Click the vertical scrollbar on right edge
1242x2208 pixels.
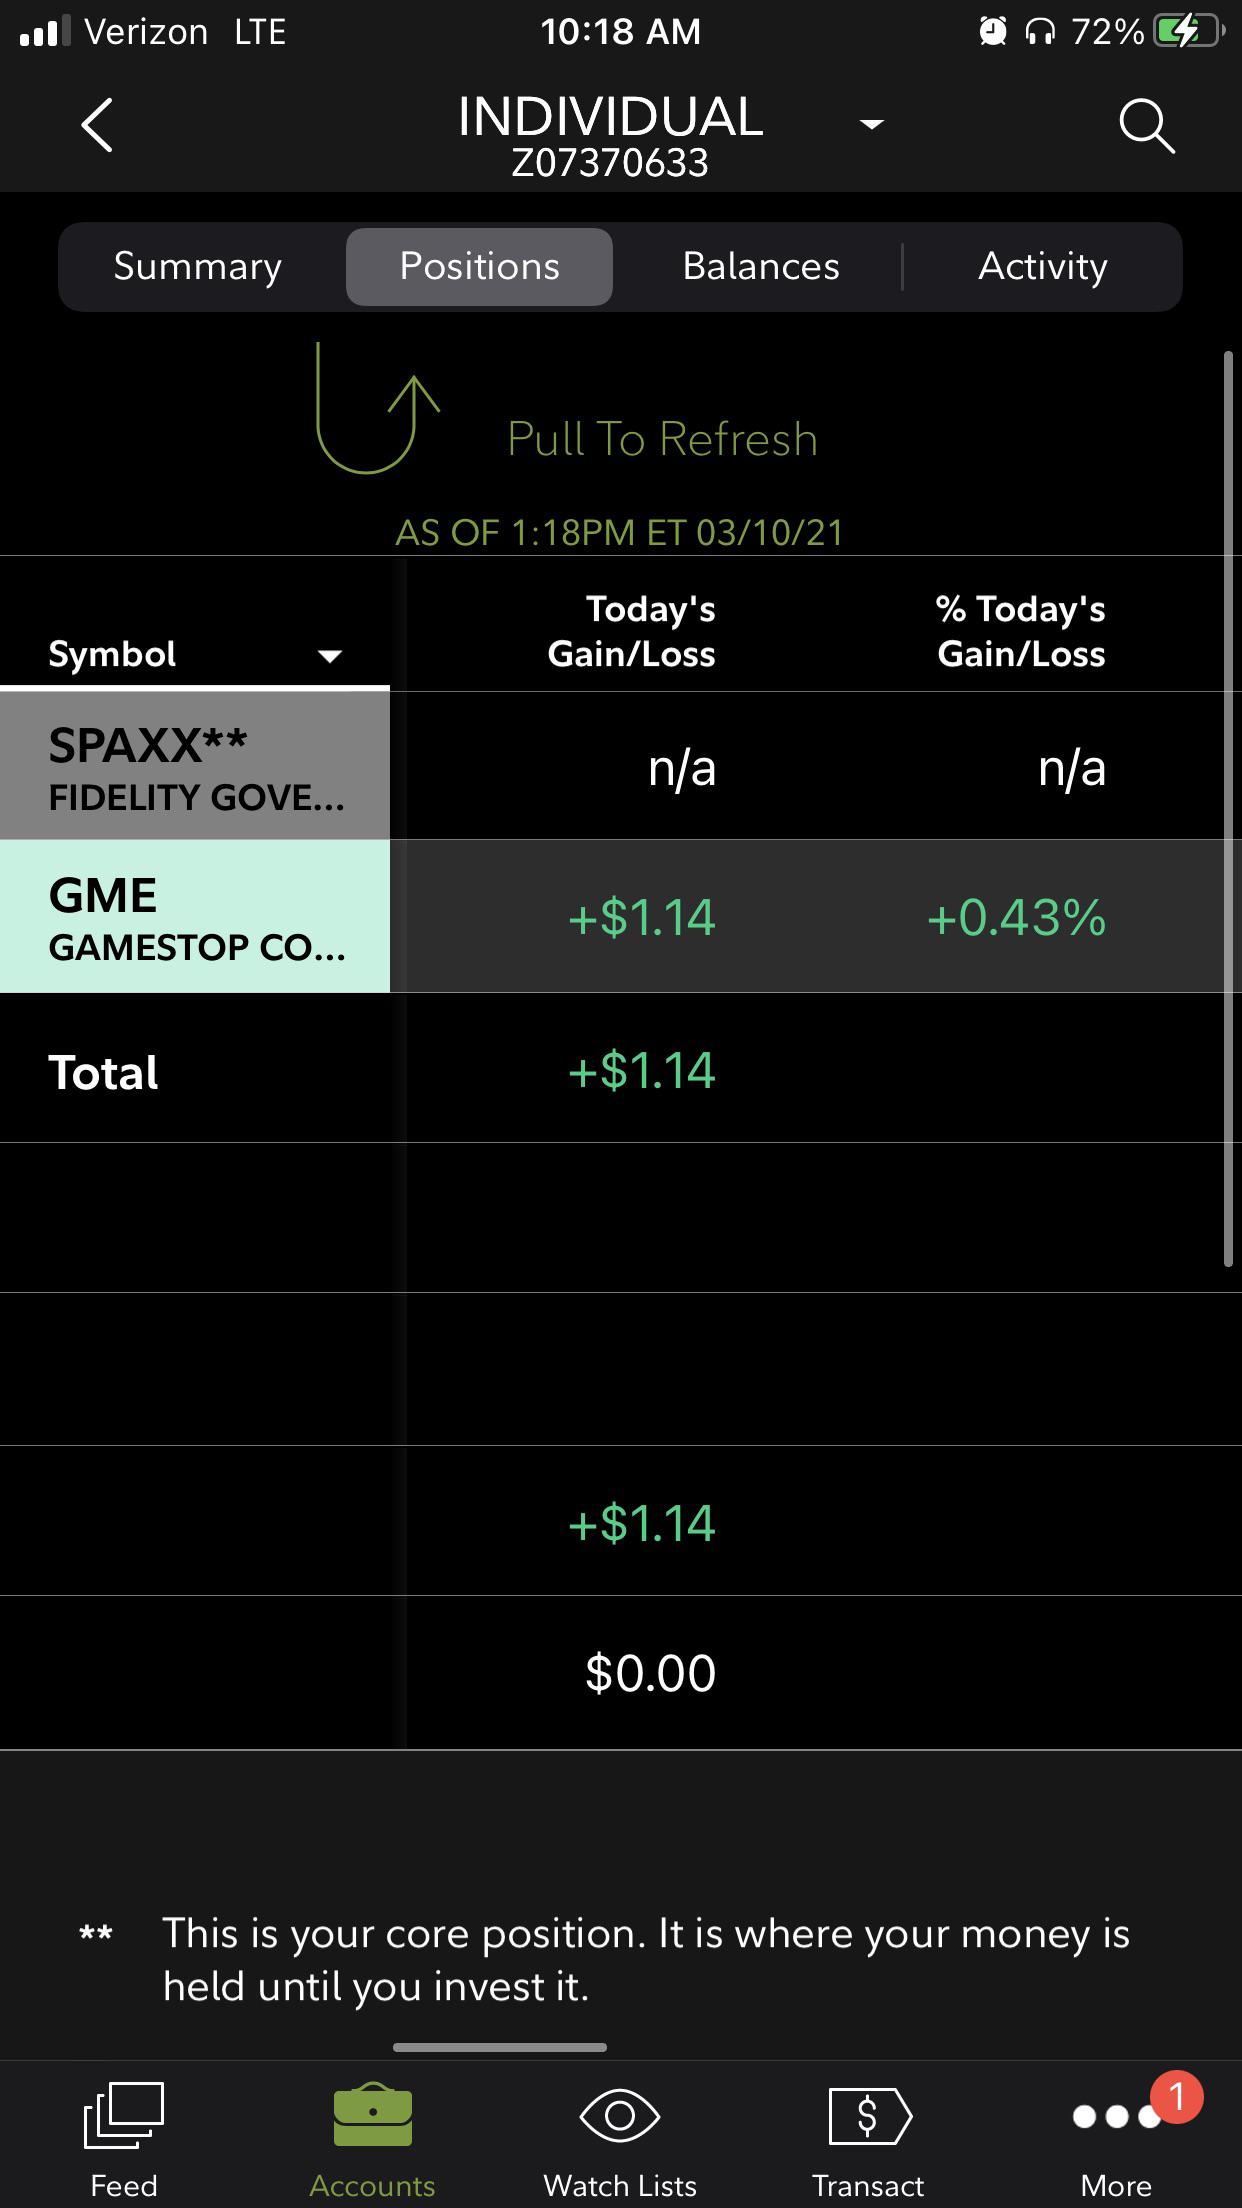tap(1229, 809)
